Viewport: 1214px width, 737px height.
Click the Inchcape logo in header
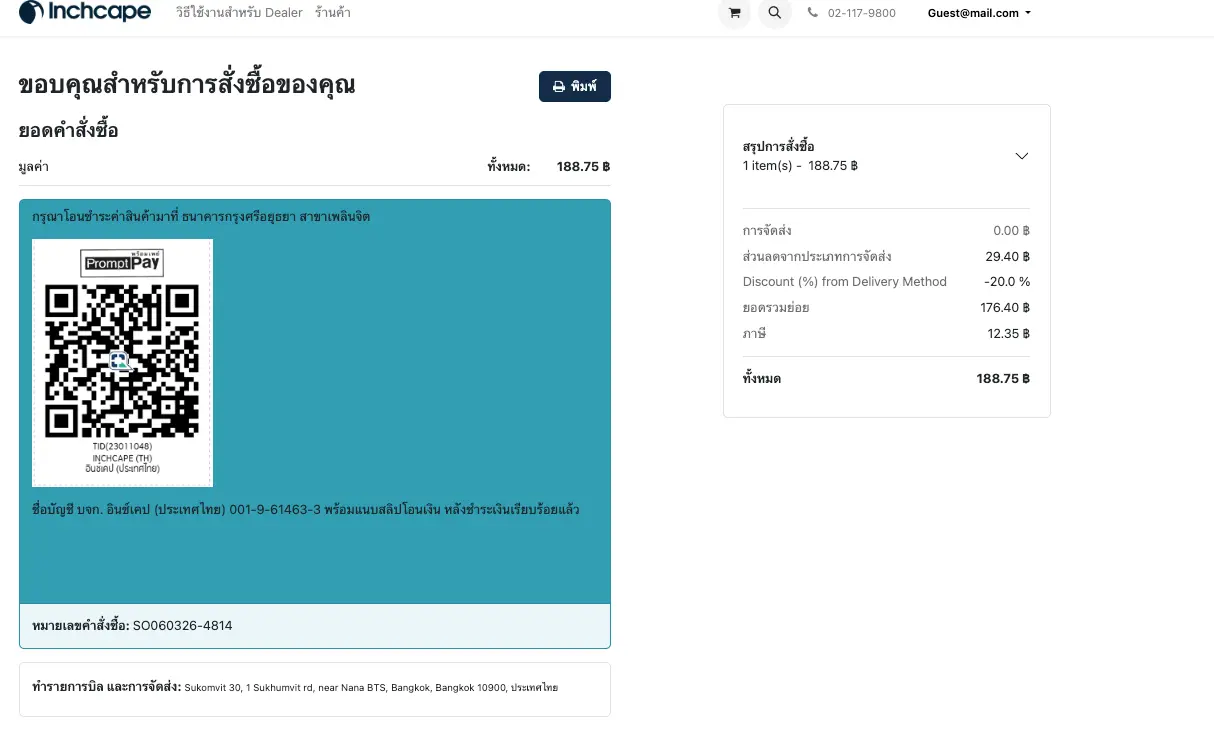click(85, 13)
